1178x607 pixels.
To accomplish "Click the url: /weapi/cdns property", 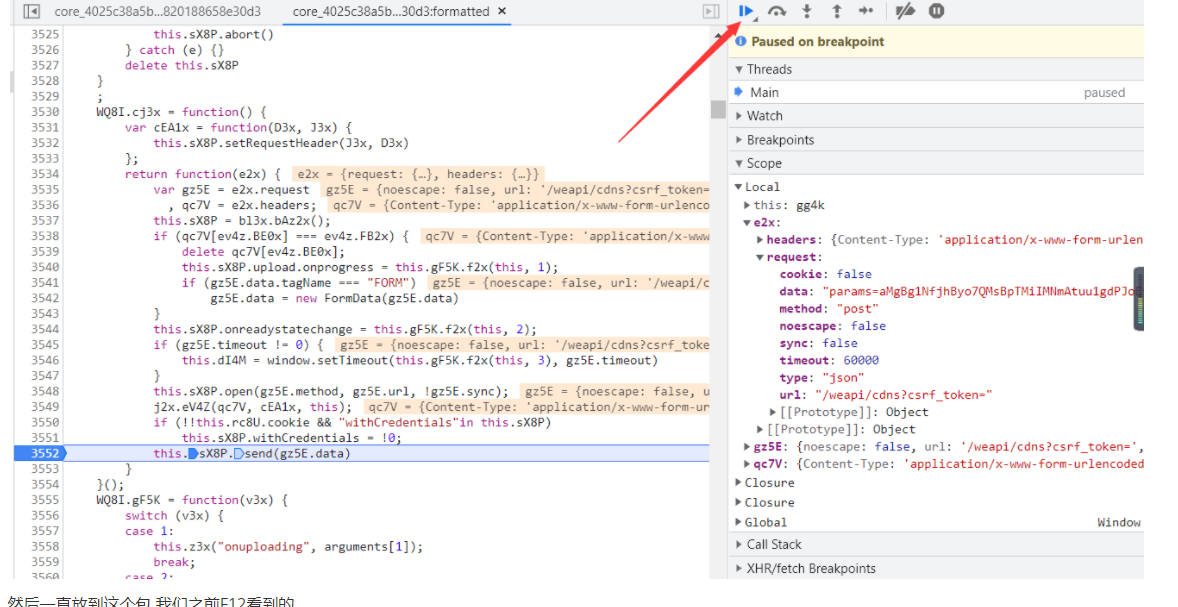I will (886, 395).
